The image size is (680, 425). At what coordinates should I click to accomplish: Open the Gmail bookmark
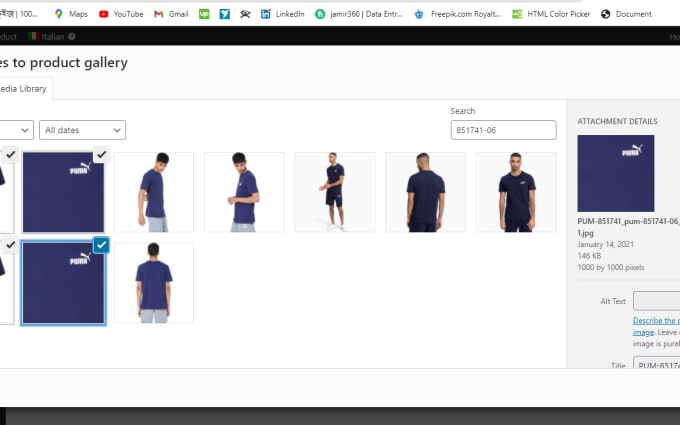click(x=171, y=14)
